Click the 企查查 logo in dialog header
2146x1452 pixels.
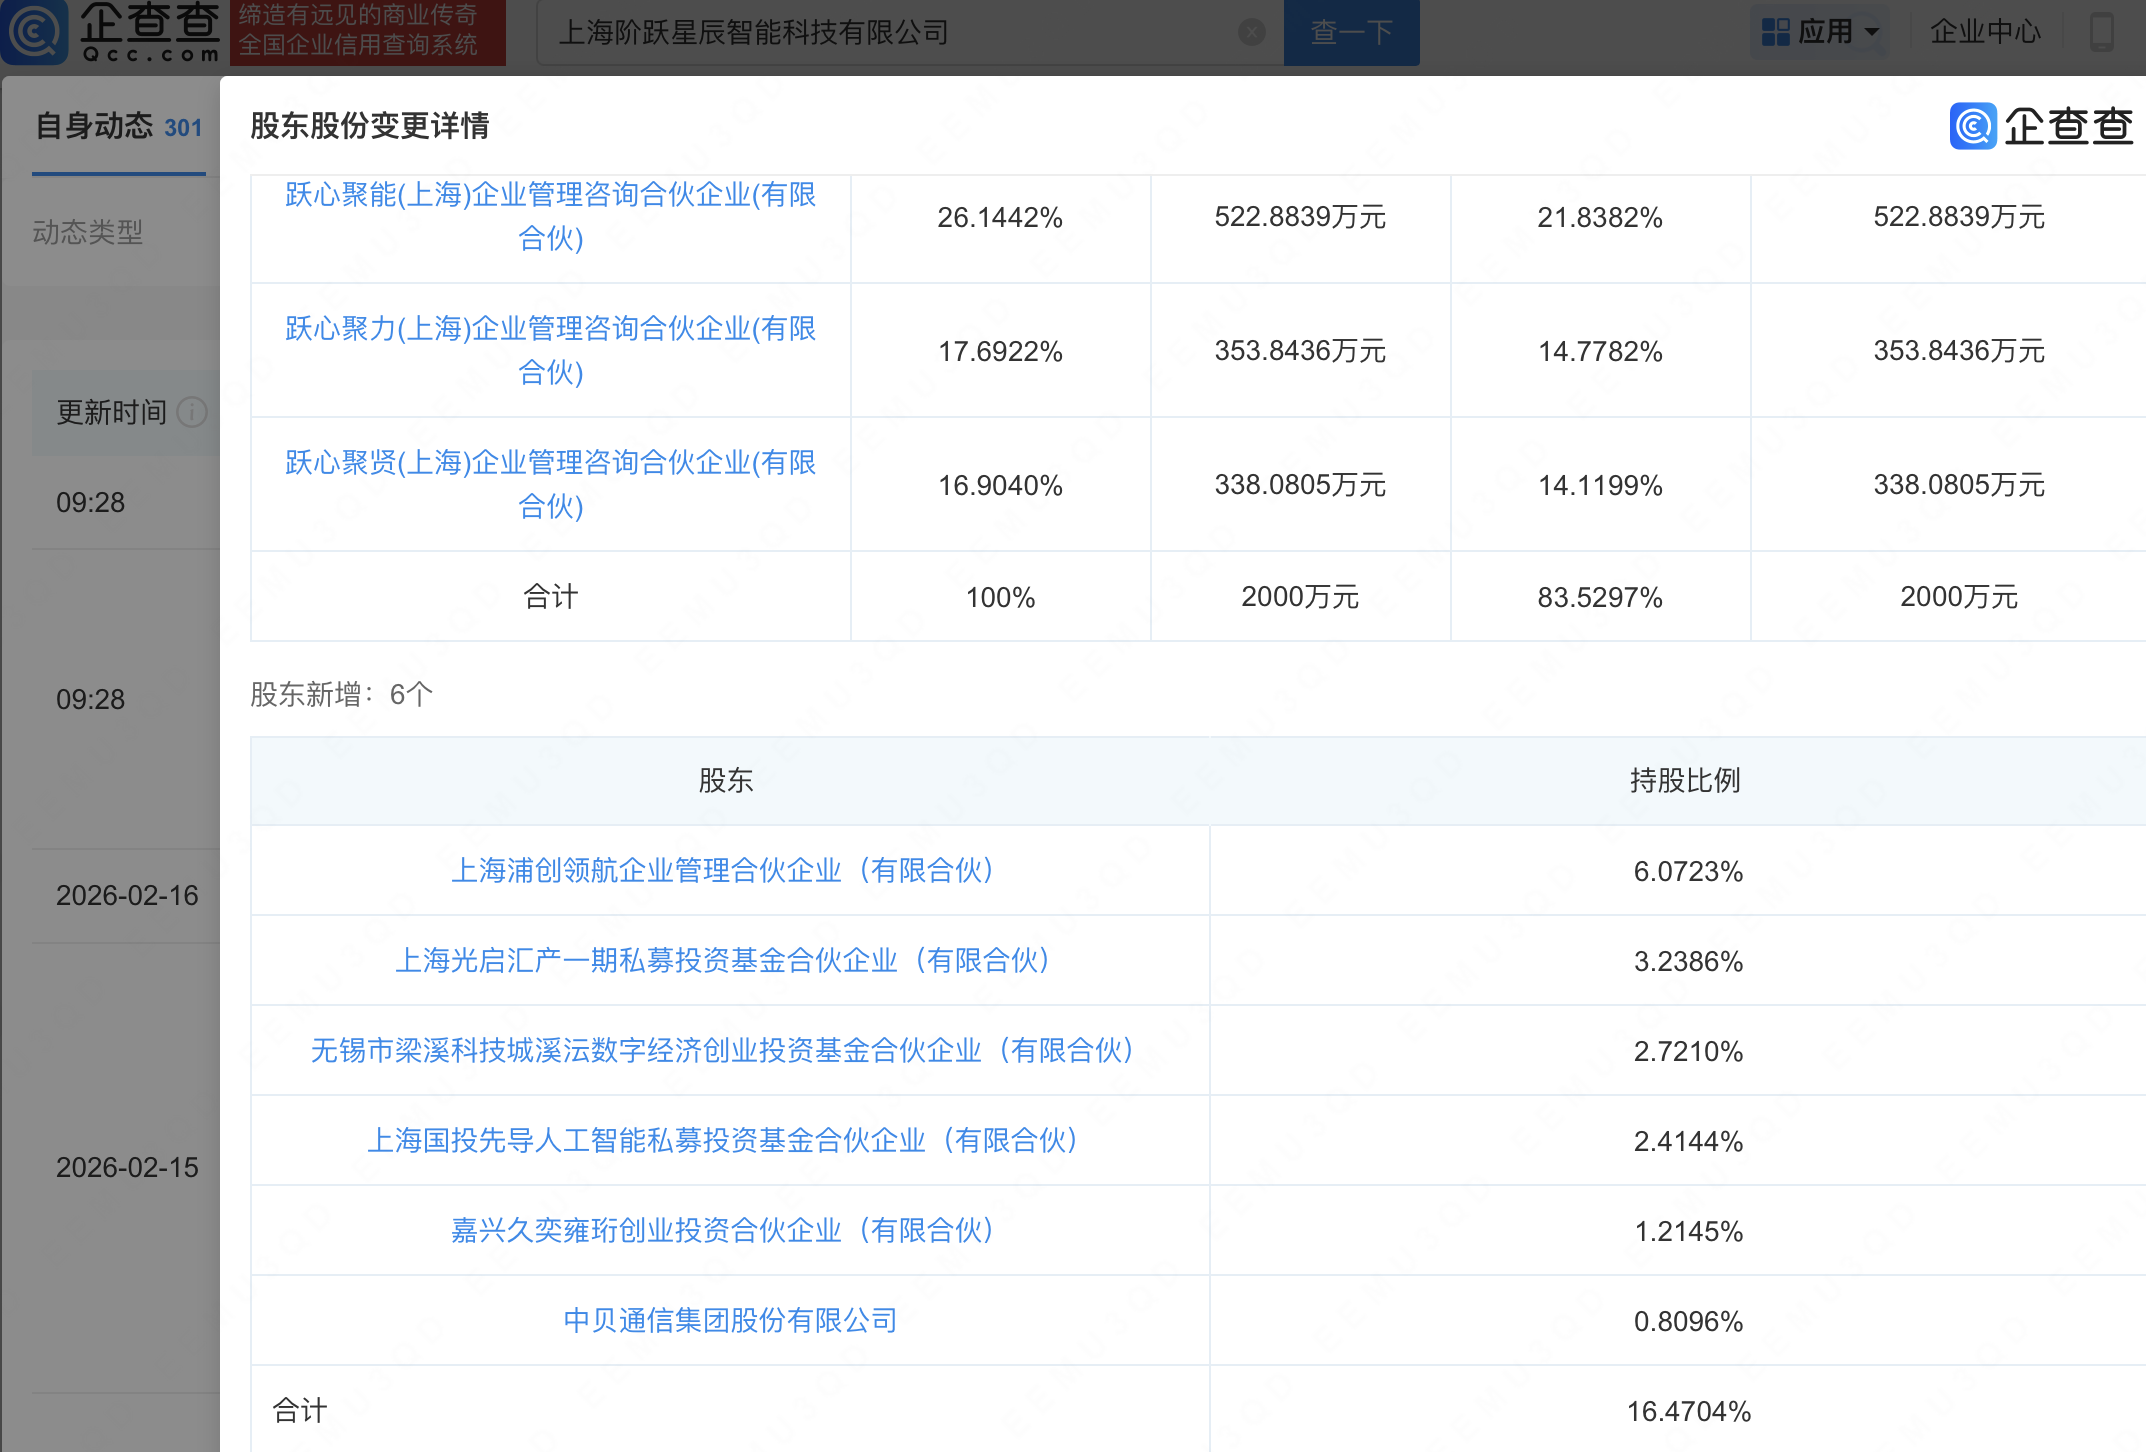click(2040, 126)
